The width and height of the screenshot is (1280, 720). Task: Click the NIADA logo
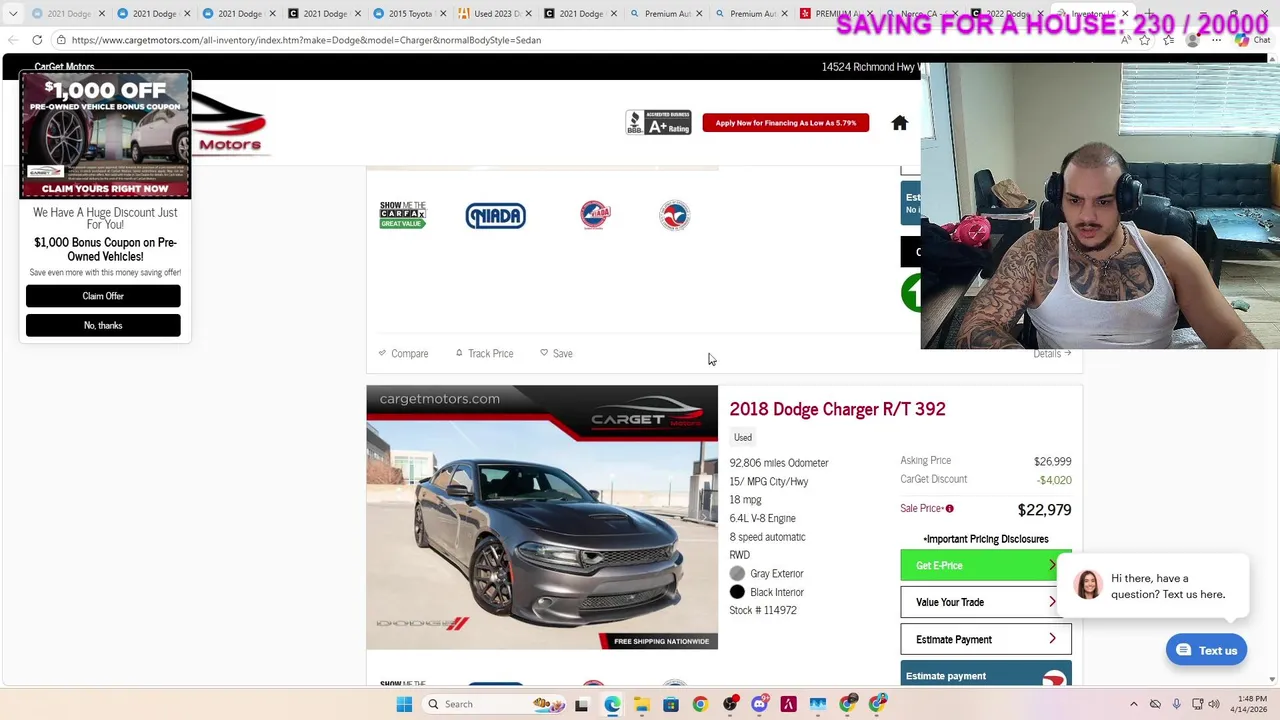coord(495,215)
